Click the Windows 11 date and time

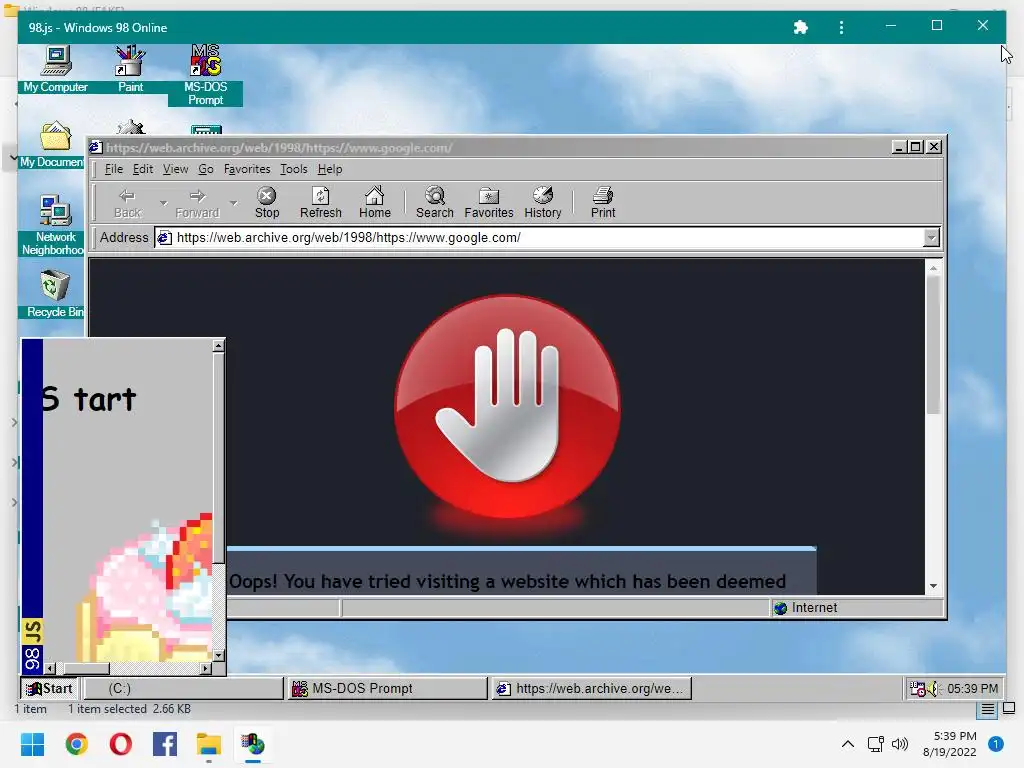[x=950, y=744]
